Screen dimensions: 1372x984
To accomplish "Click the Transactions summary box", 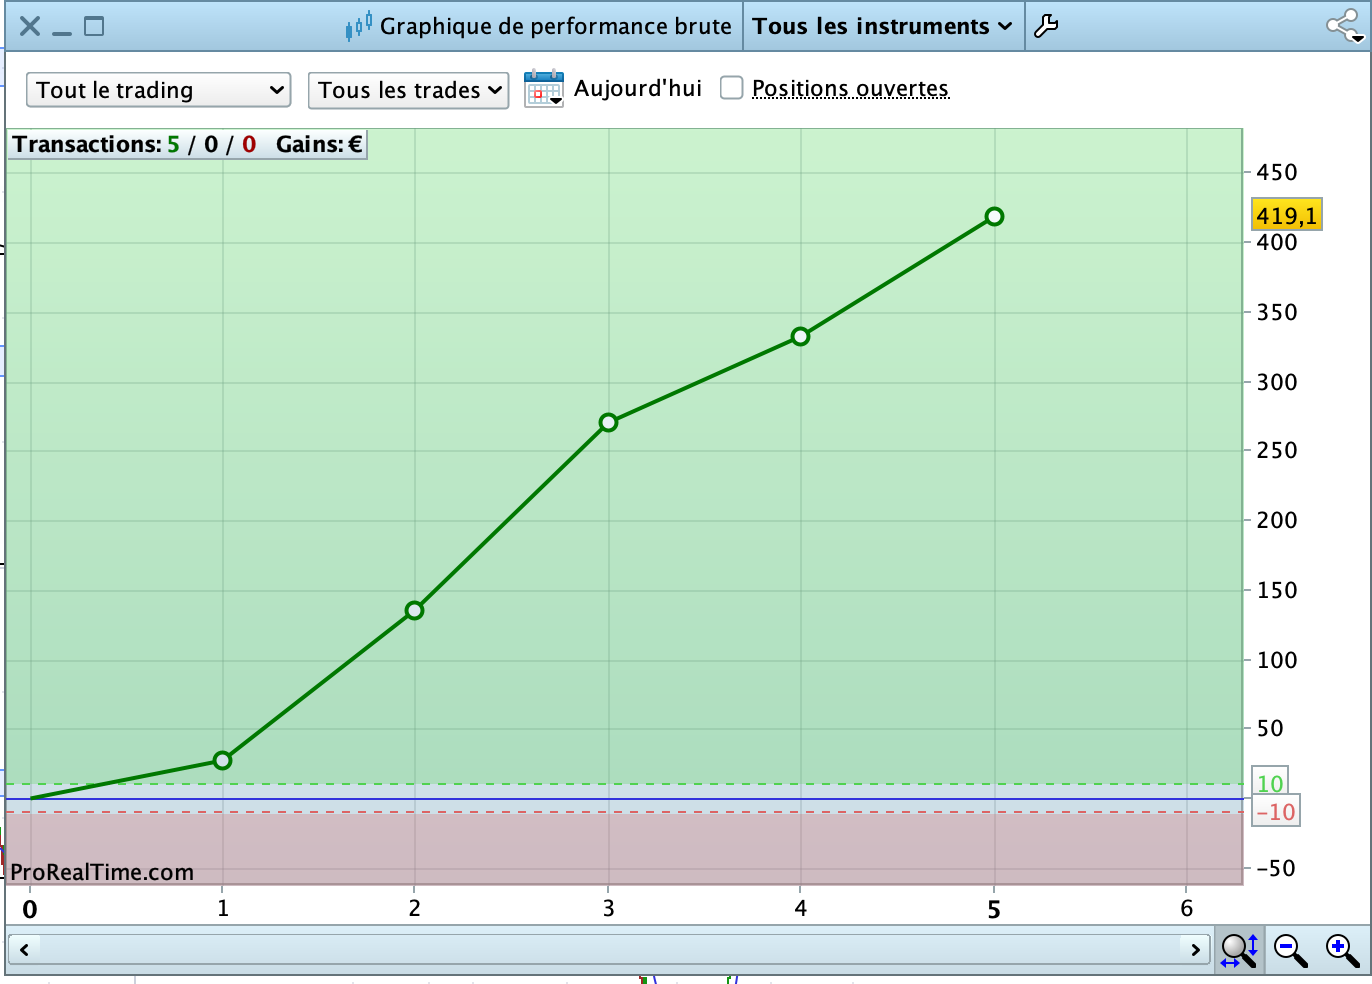I will click(187, 144).
